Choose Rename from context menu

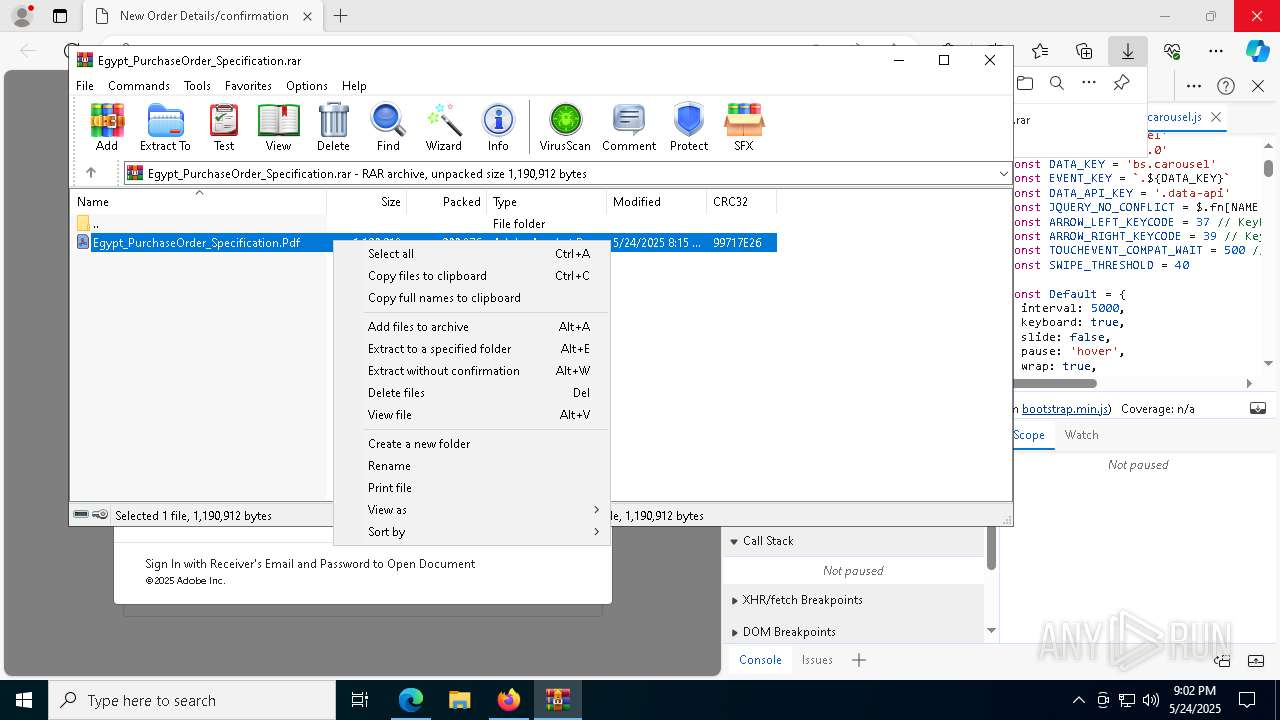(x=471, y=466)
